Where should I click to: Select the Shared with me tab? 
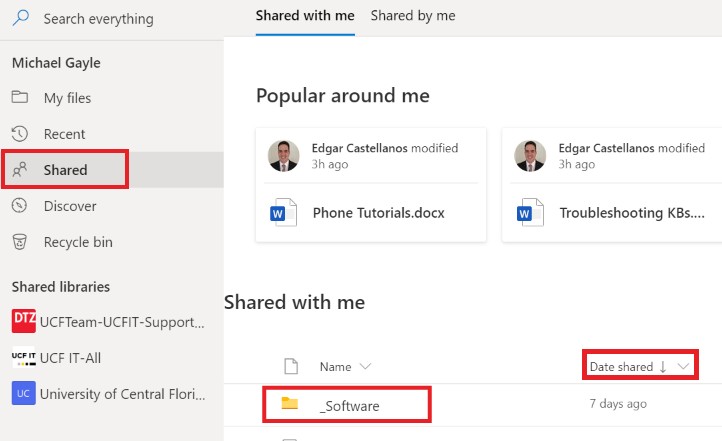coord(305,16)
